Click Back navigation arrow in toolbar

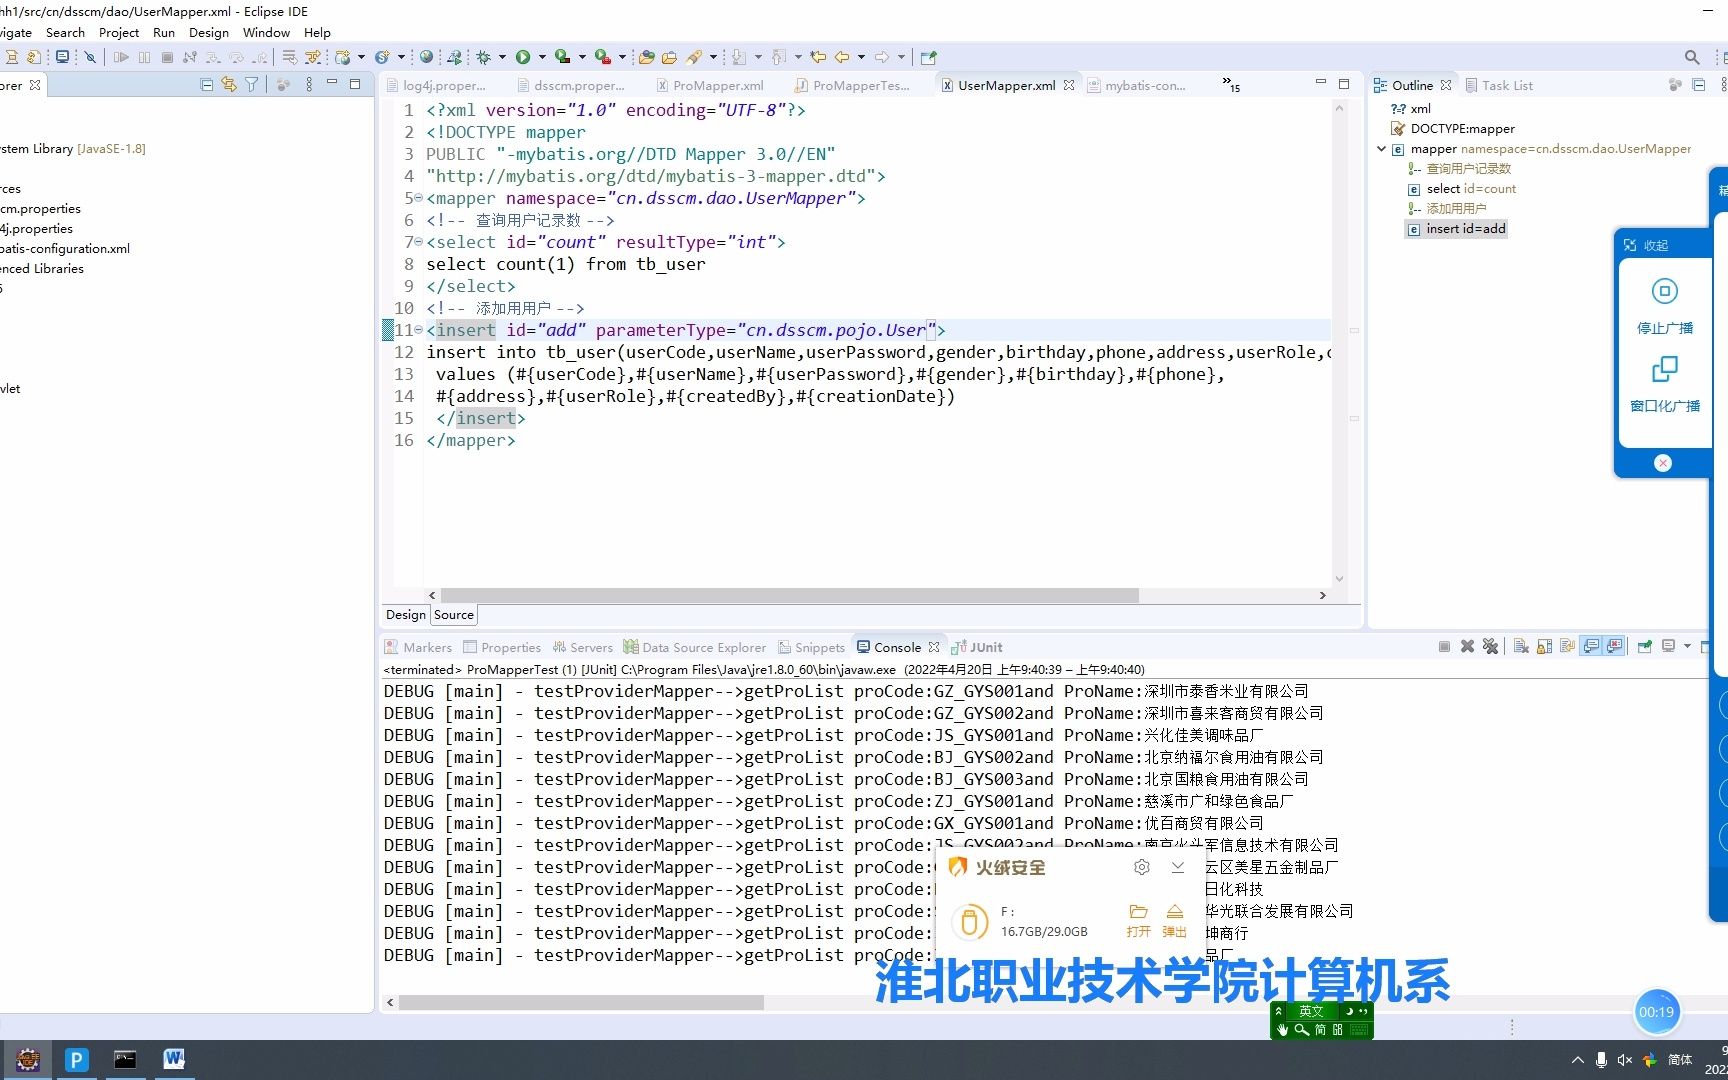pyautogui.click(x=842, y=57)
